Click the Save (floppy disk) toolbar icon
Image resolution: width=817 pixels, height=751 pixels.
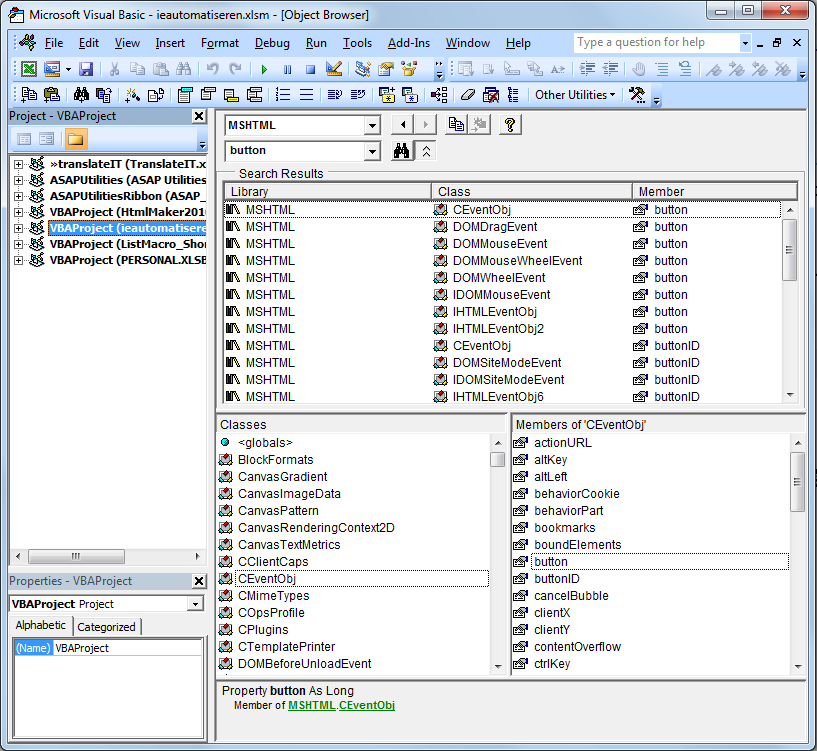[x=86, y=69]
